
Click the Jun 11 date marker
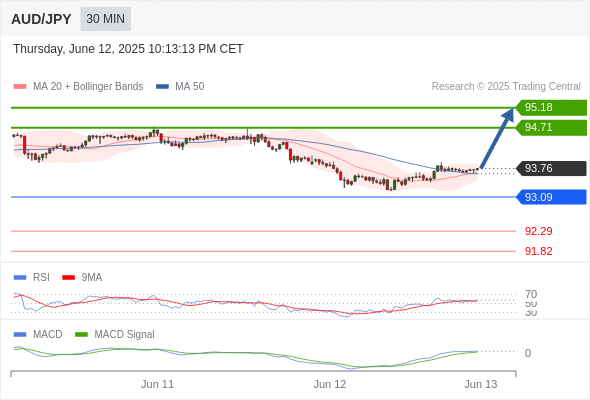157,384
